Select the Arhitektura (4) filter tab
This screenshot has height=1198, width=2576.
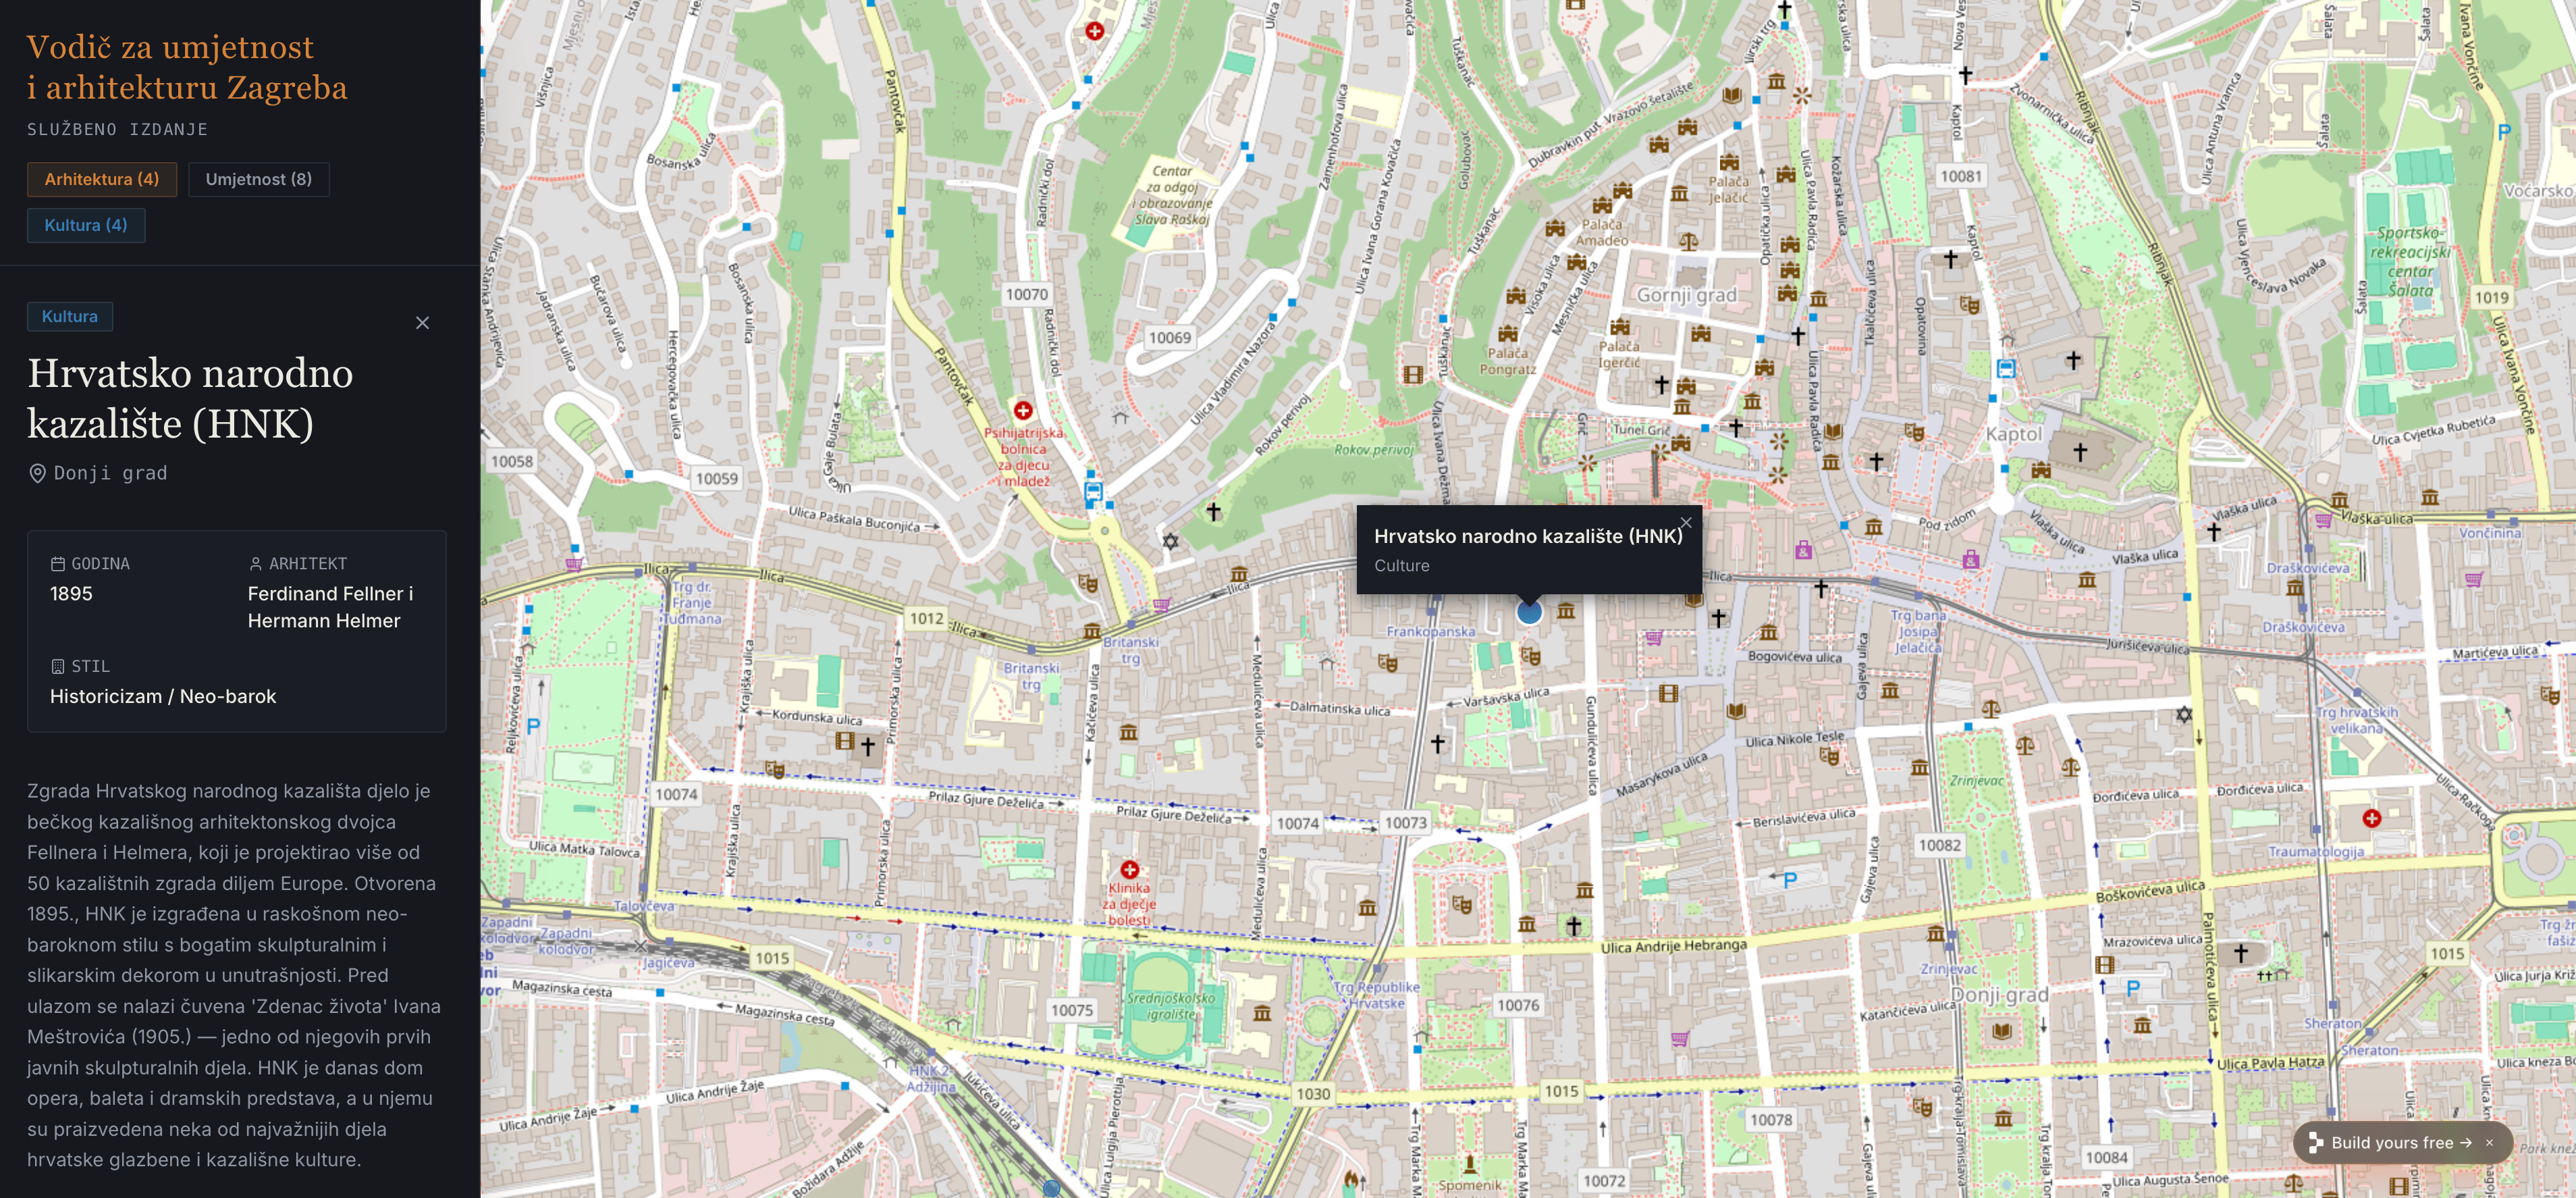[102, 179]
